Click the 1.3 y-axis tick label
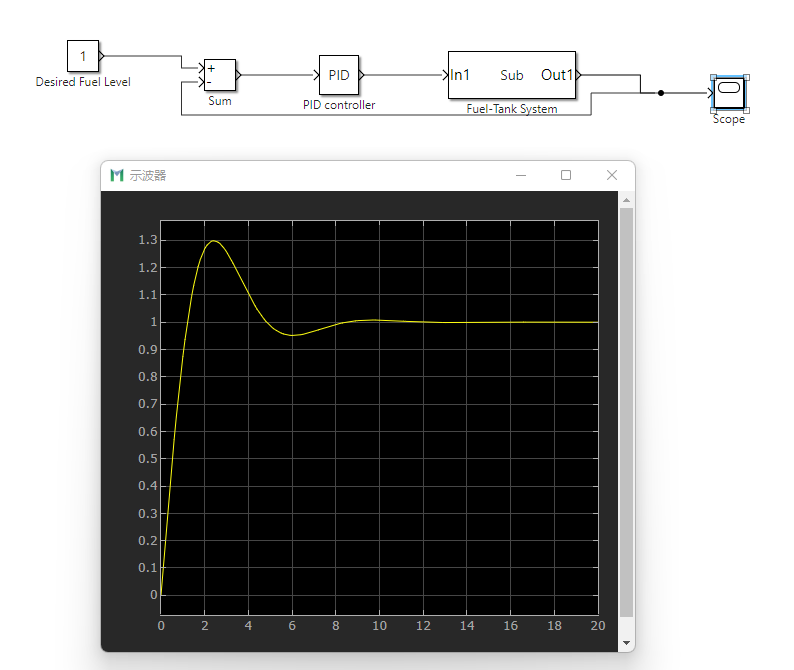Image resolution: width=794 pixels, height=670 pixels. tap(148, 240)
